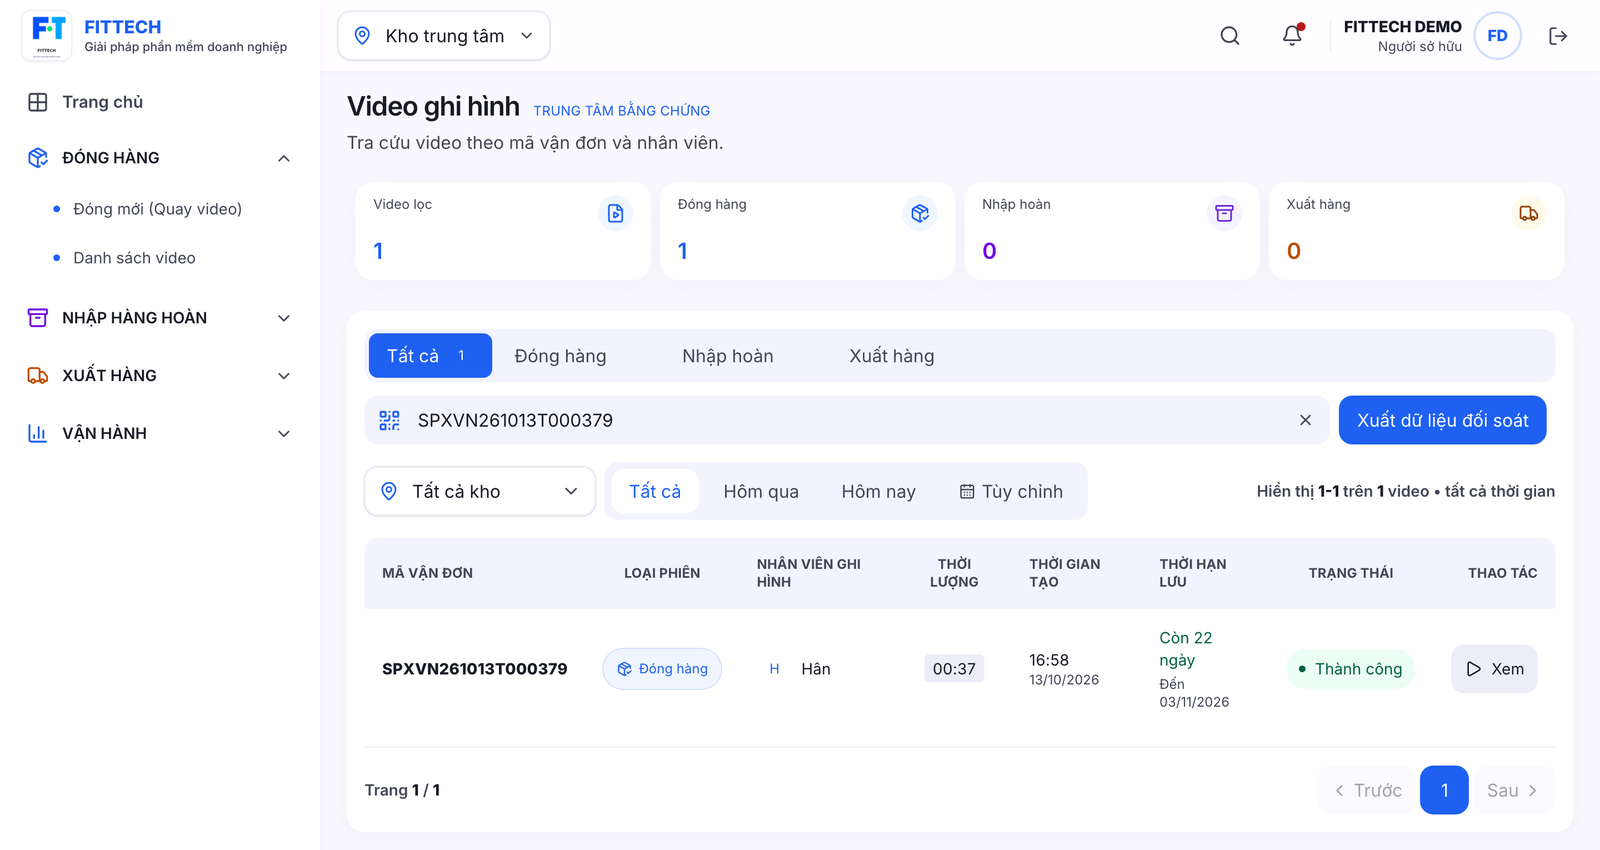Click the QR scan icon in search field
Viewport: 1600px width, 850px height.
[390, 421]
